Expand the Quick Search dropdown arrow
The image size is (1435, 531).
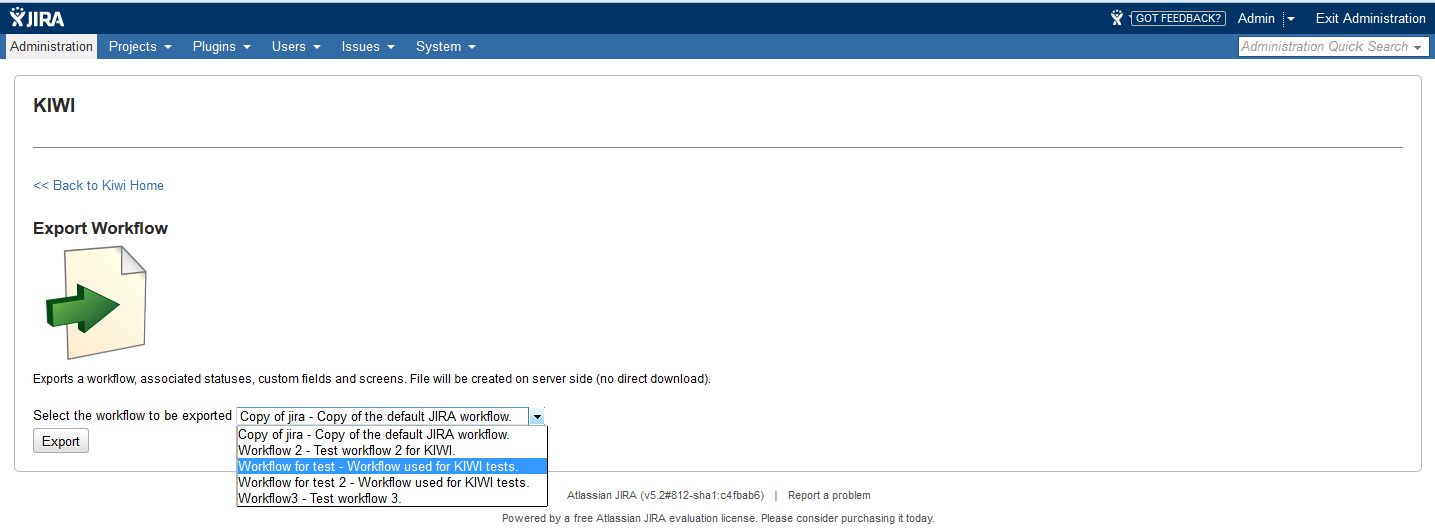click(1419, 47)
